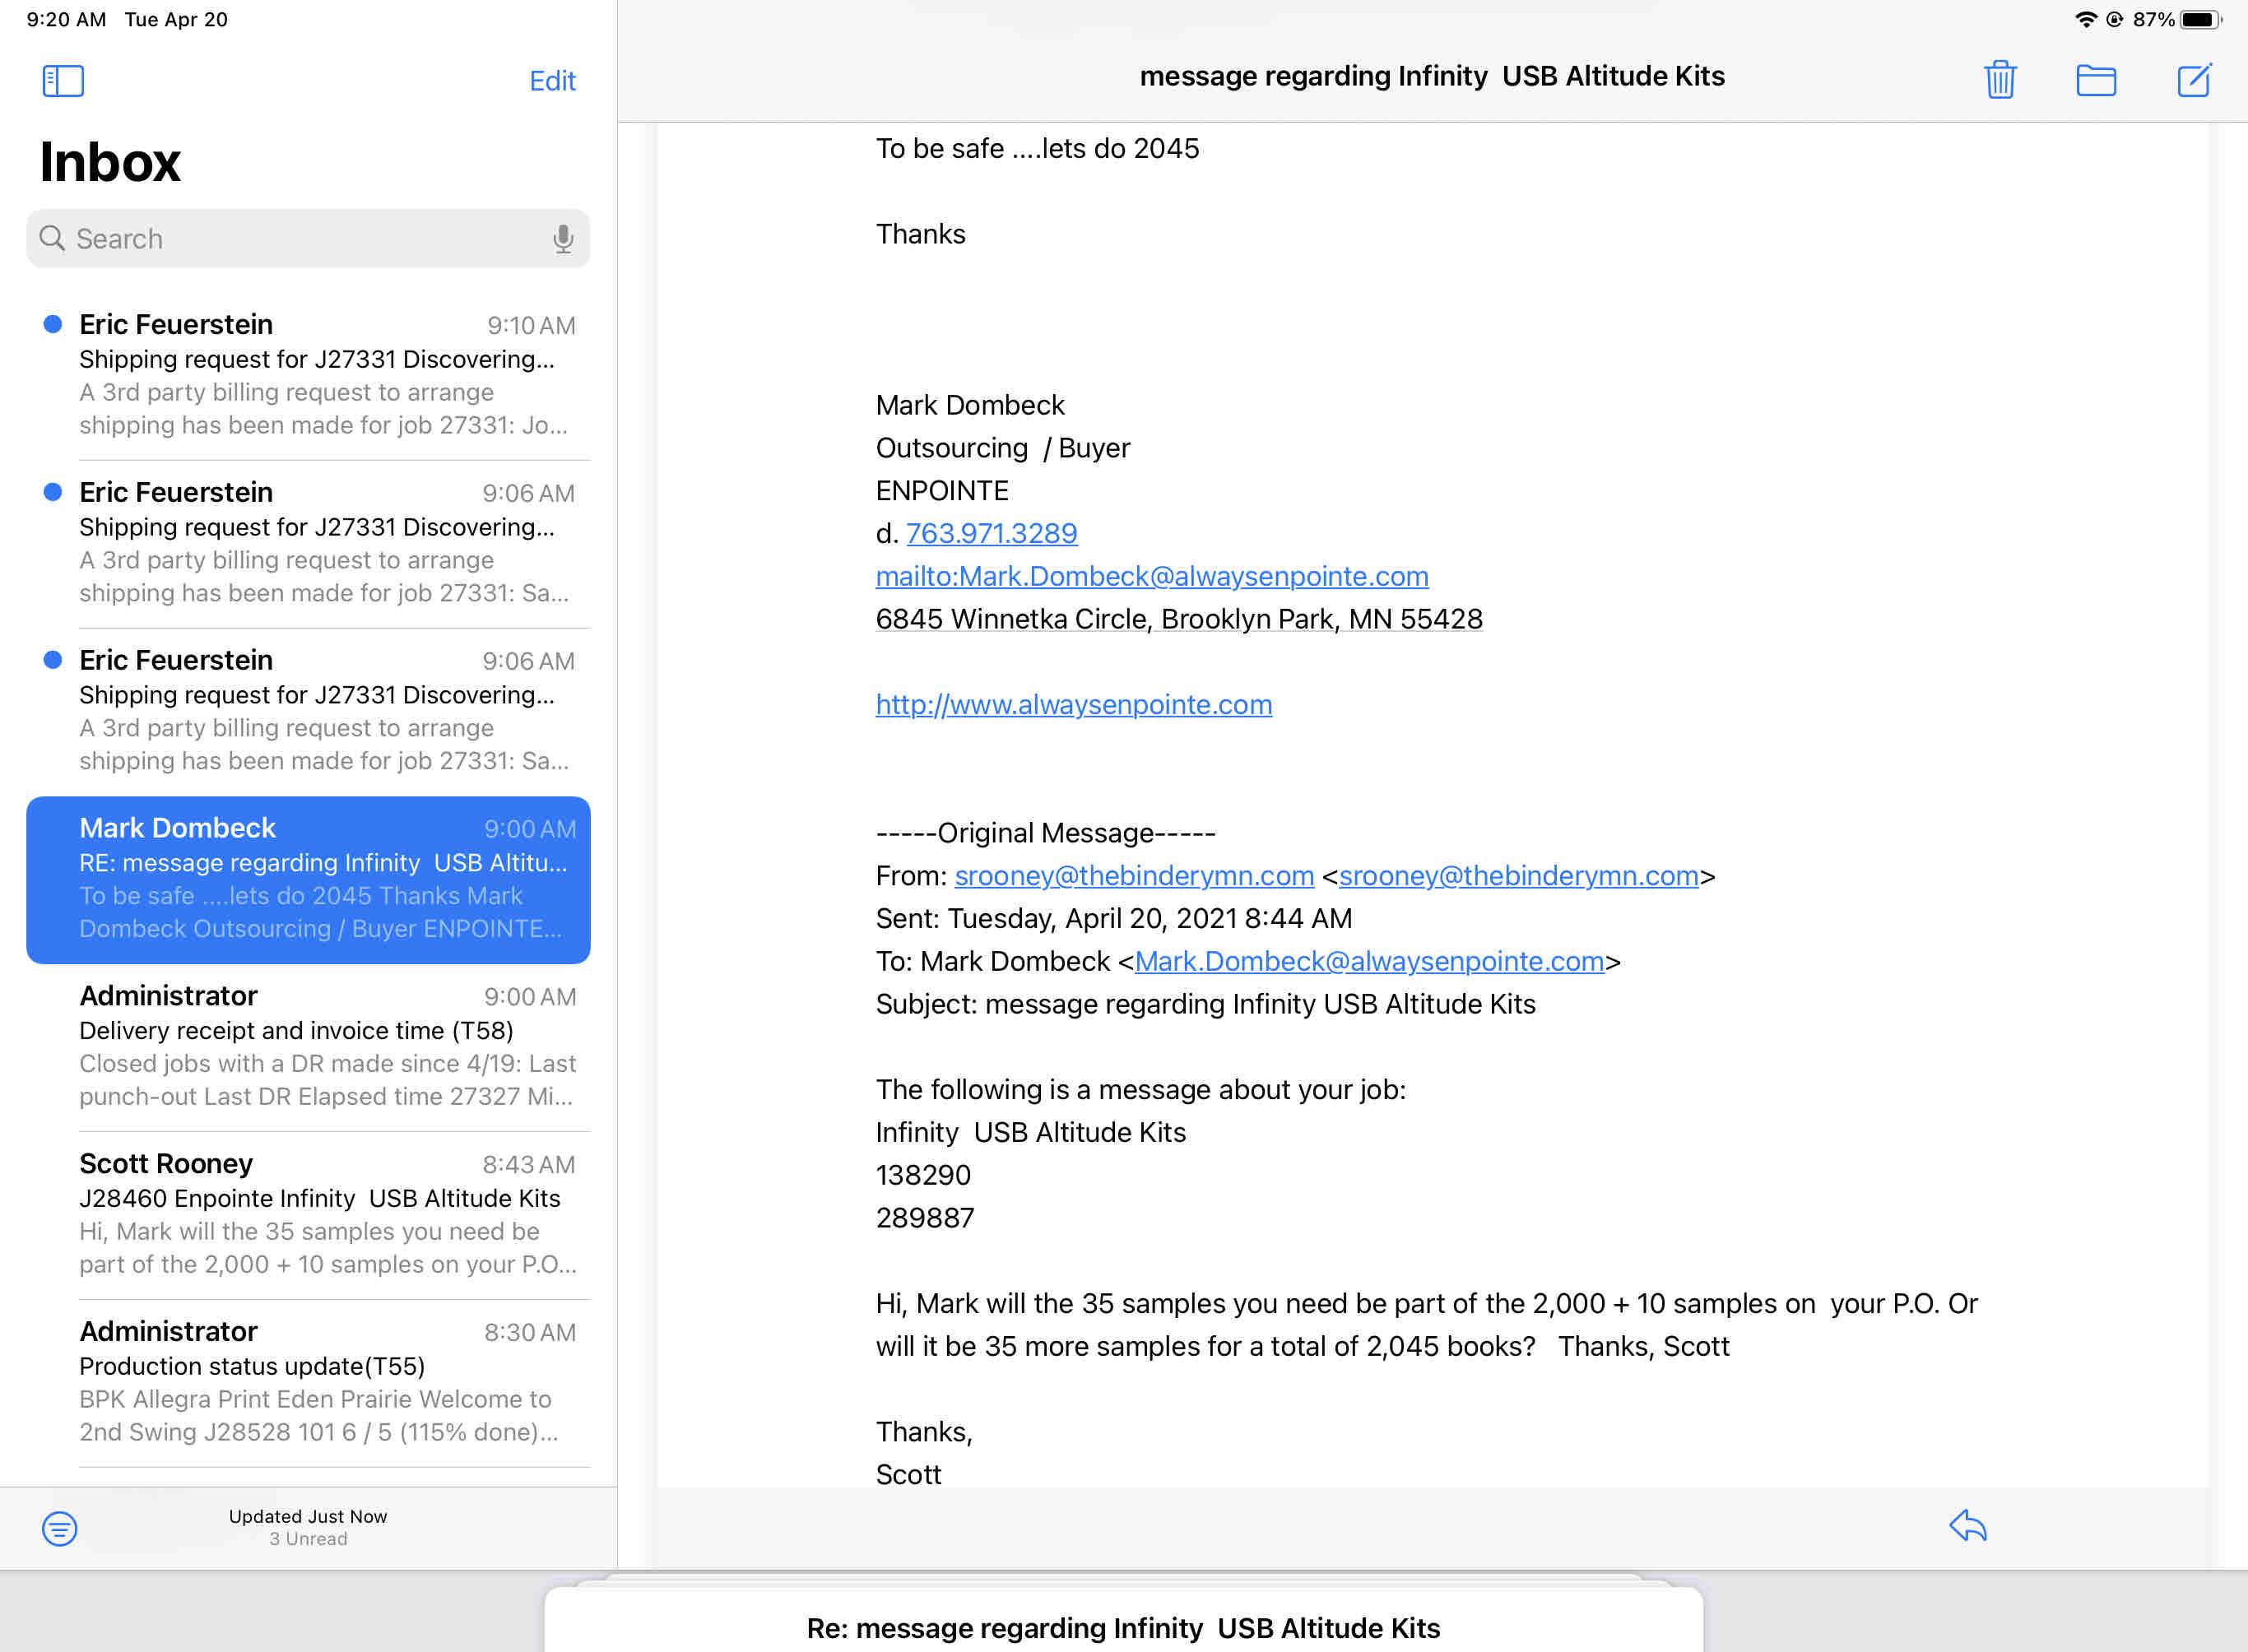Toggle the mailboxes sidebar icon
The height and width of the screenshot is (1652, 2248).
click(x=63, y=80)
